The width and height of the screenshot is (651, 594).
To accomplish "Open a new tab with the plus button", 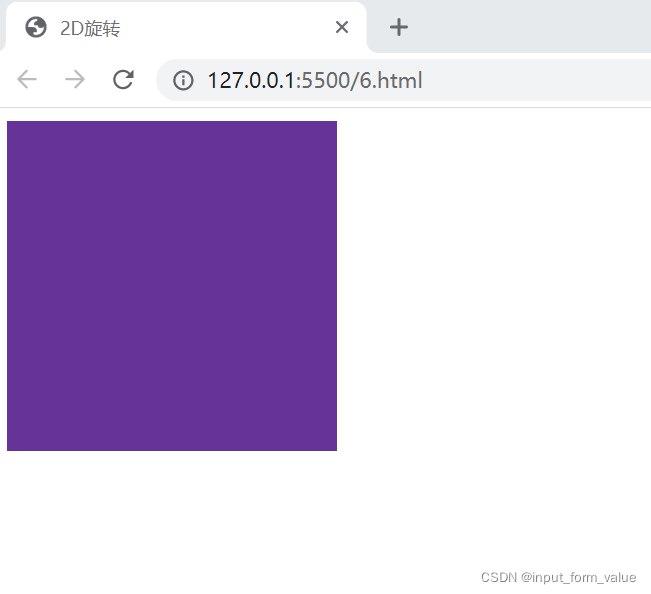I will 399,27.
